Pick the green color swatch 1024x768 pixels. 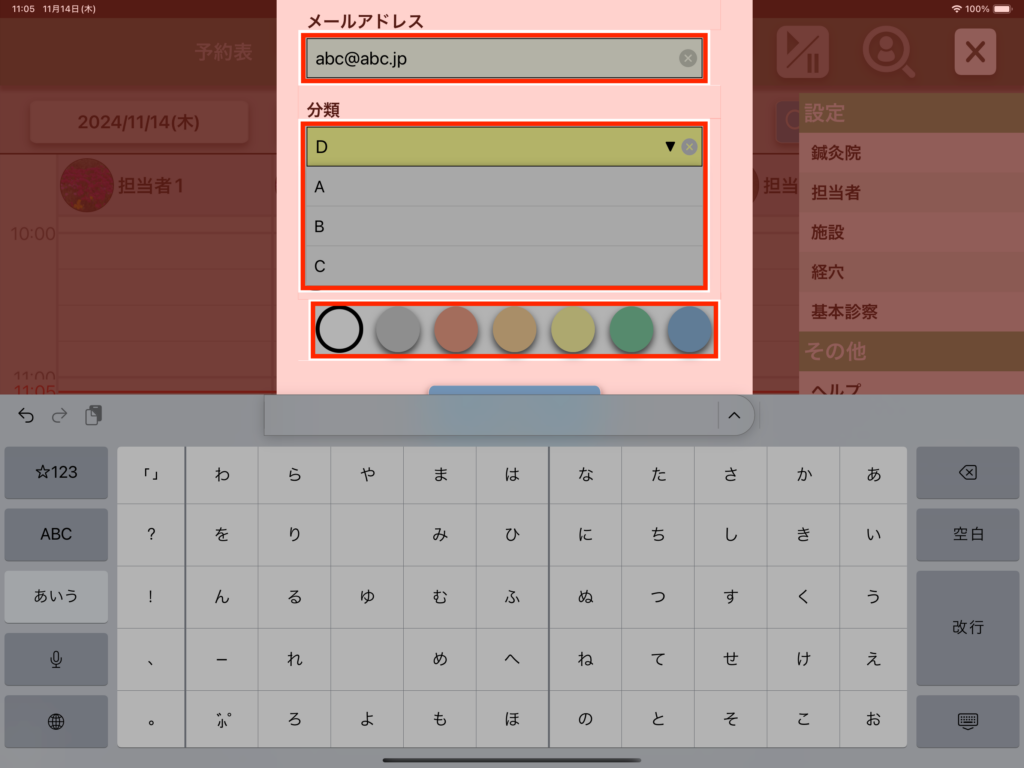point(631,329)
